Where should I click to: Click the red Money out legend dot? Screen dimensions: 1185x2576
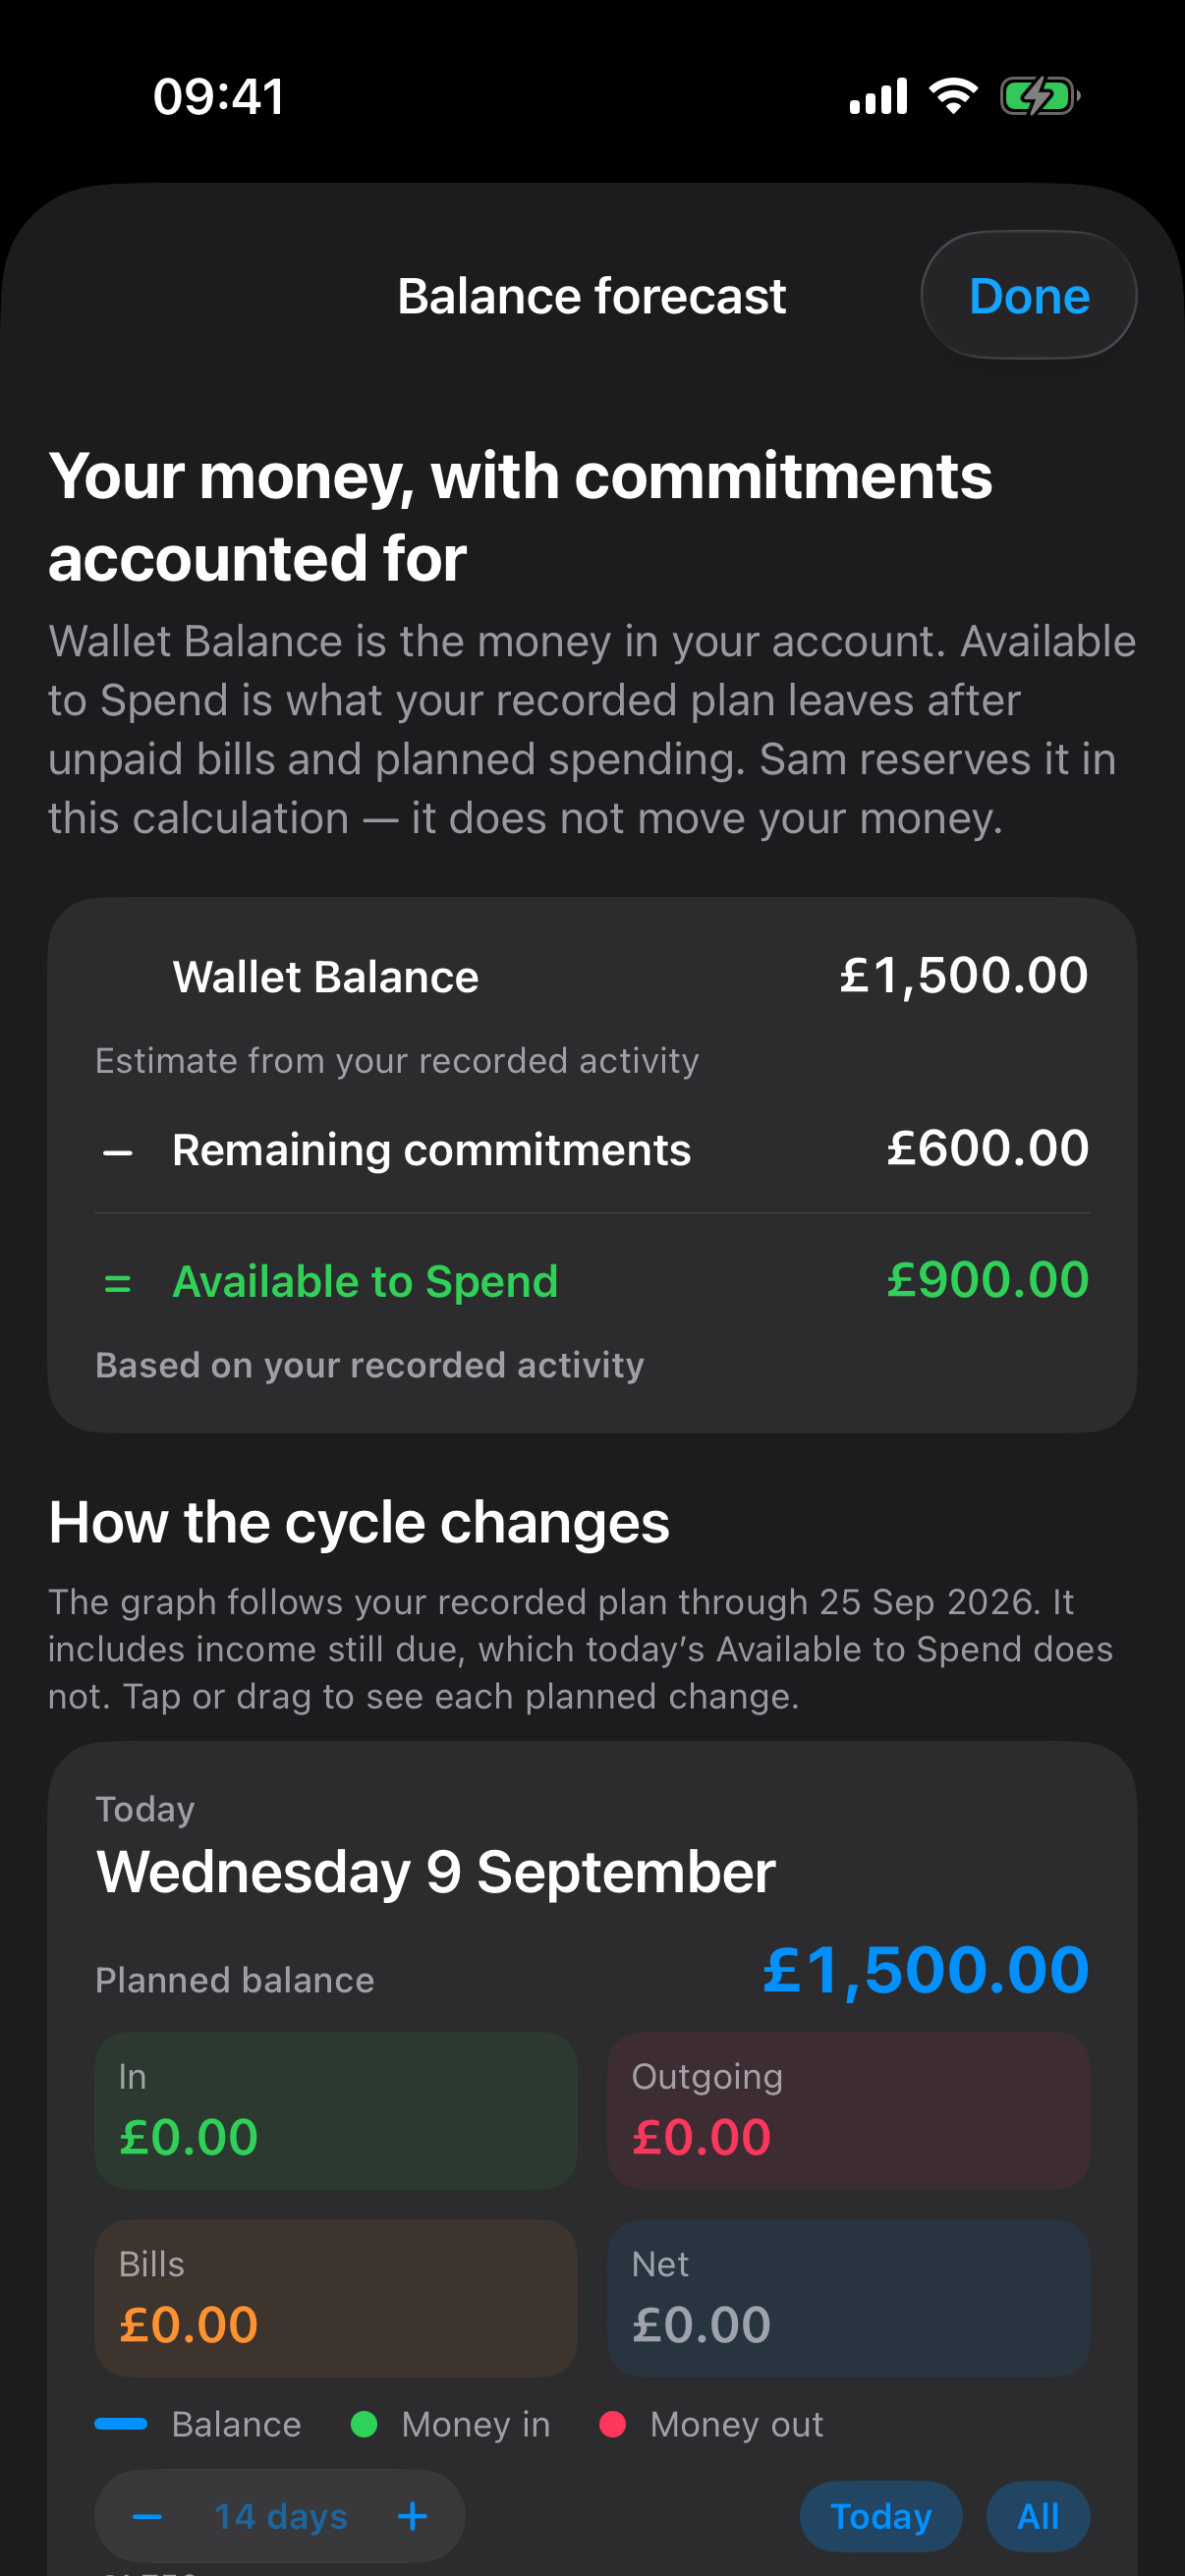(612, 2424)
